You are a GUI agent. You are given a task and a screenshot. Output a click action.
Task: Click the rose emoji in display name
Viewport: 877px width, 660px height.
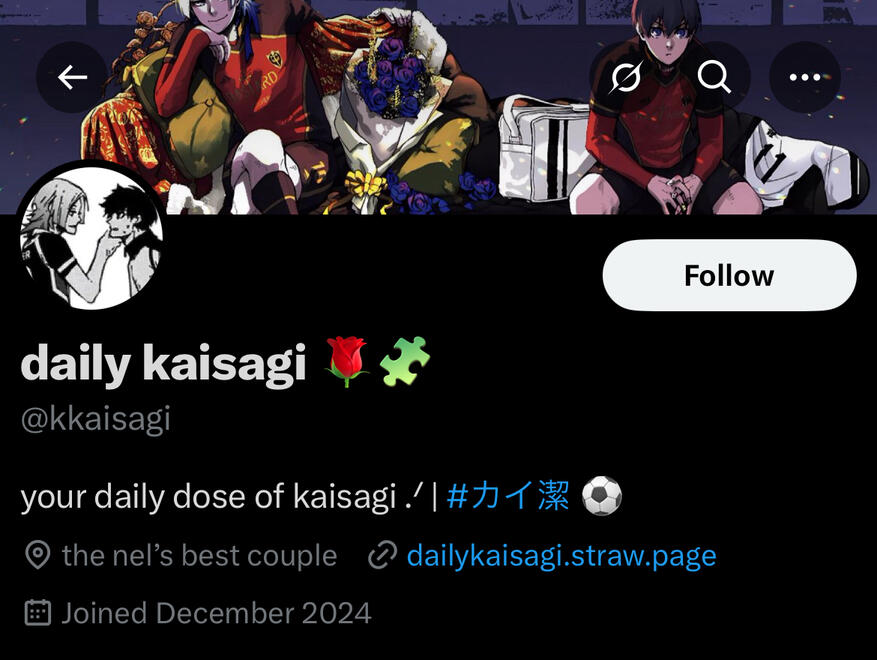click(x=347, y=362)
